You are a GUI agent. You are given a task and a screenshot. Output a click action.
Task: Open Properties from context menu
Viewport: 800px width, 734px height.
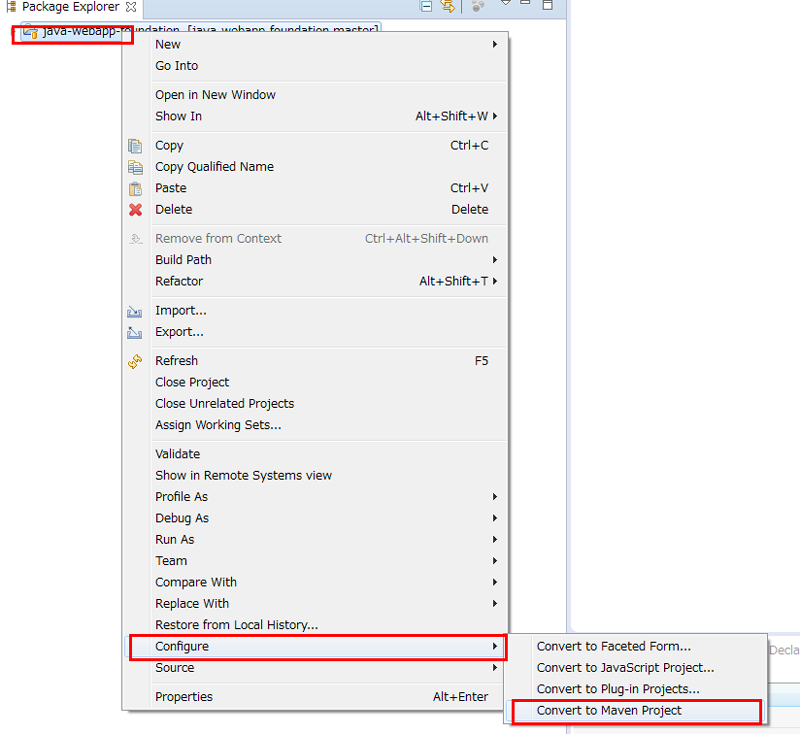point(184,697)
